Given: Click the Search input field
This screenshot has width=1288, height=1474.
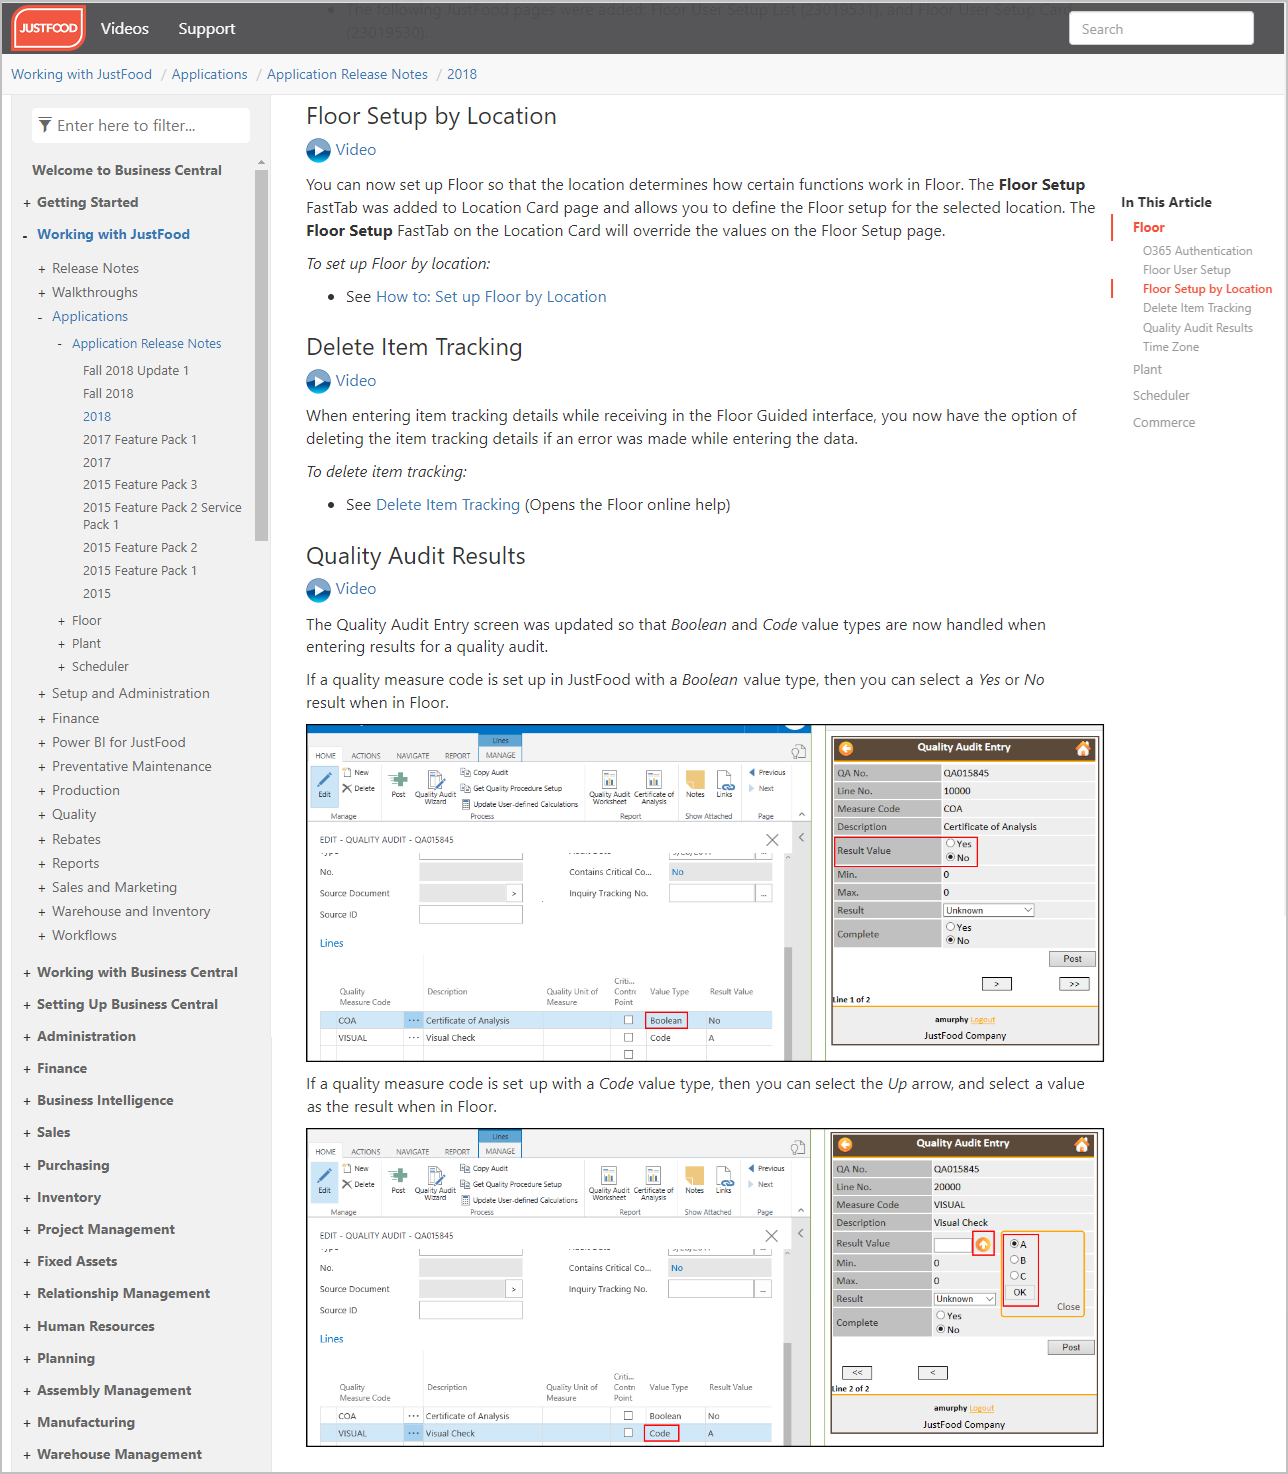Looking at the screenshot, I should [x=1160, y=29].
